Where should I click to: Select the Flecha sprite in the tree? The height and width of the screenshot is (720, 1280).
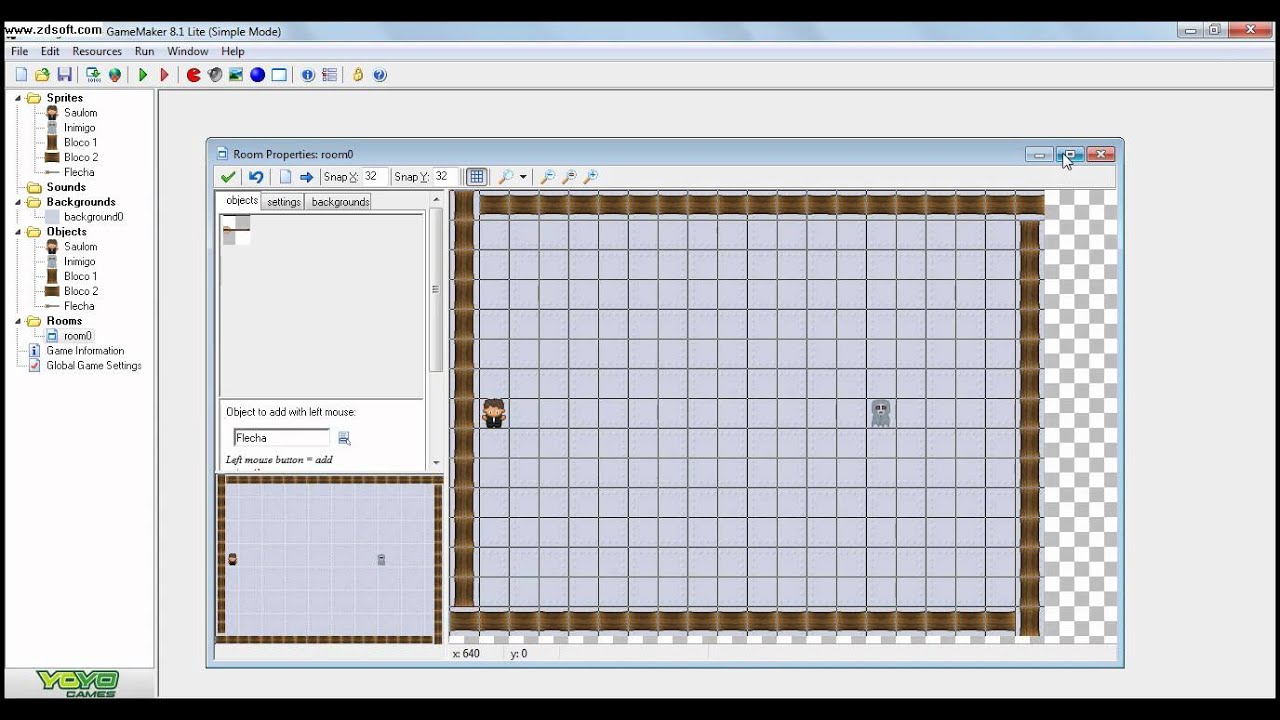pyautogui.click(x=79, y=172)
